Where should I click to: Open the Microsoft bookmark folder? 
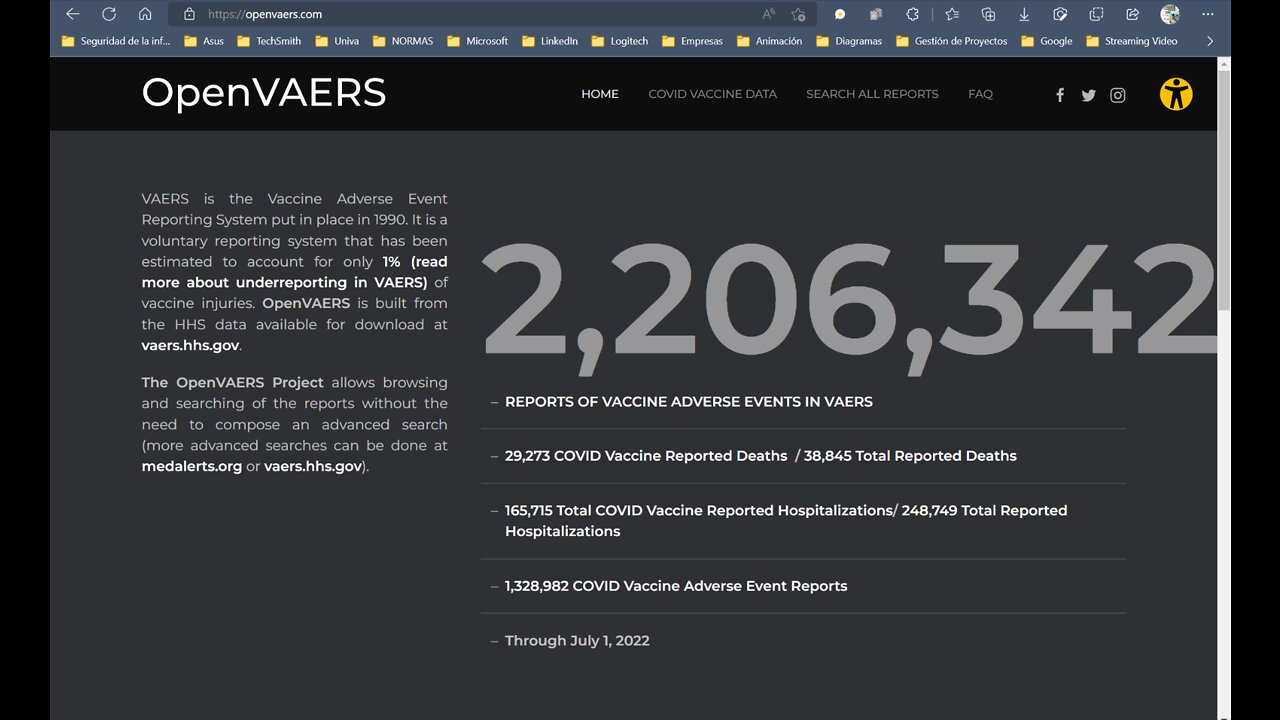[x=478, y=41]
